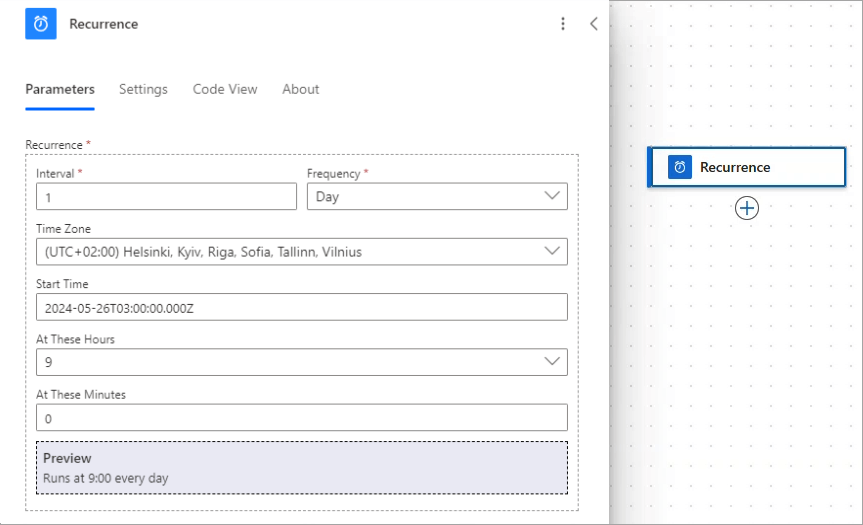Click the Start Time input field
Viewport: 863px width, 525px height.
tap(302, 307)
